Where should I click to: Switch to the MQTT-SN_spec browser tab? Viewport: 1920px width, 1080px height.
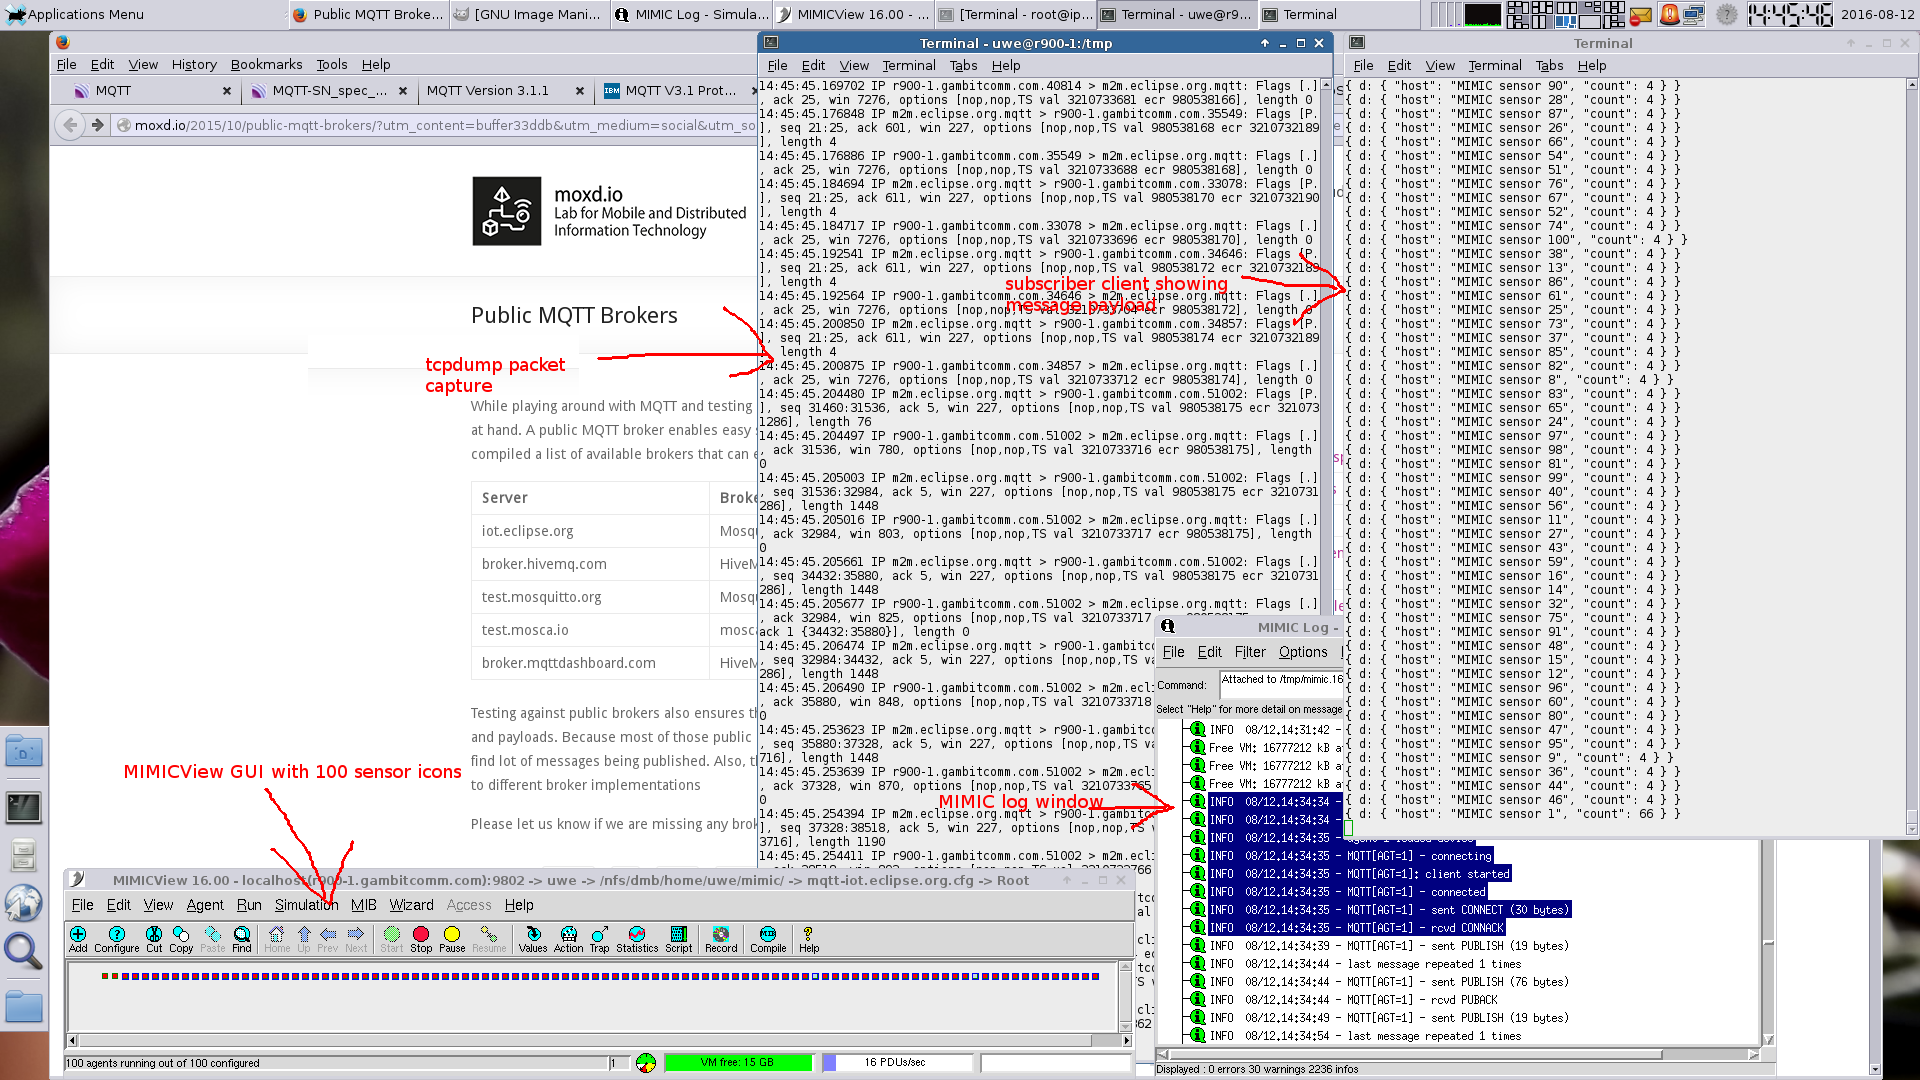point(330,90)
